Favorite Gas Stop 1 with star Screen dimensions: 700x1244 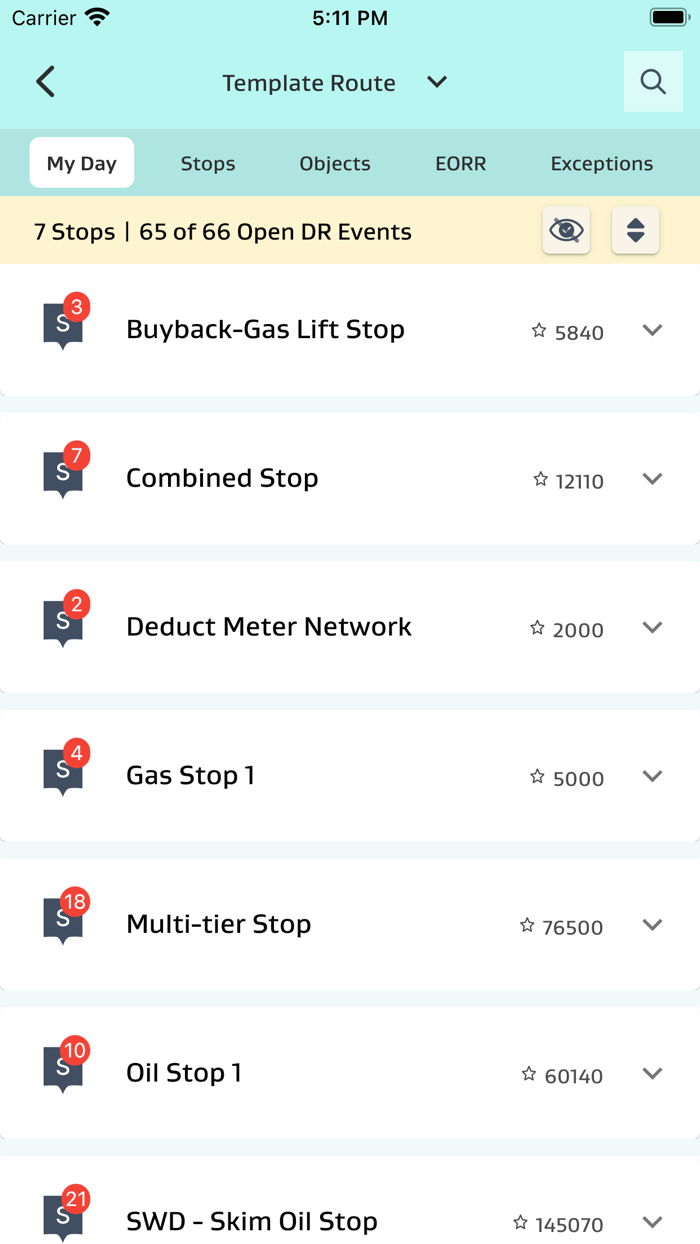tap(537, 777)
